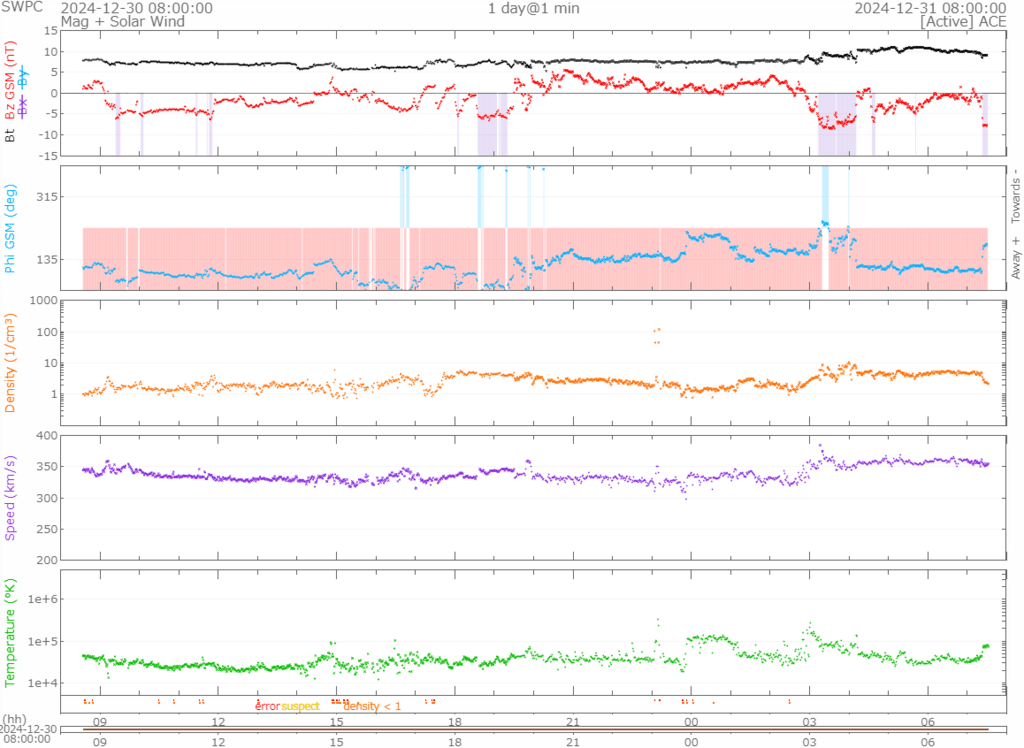This screenshot has height=748, width=1024.
Task: Click the struck-through blue 'By' label
Action: click(23, 77)
